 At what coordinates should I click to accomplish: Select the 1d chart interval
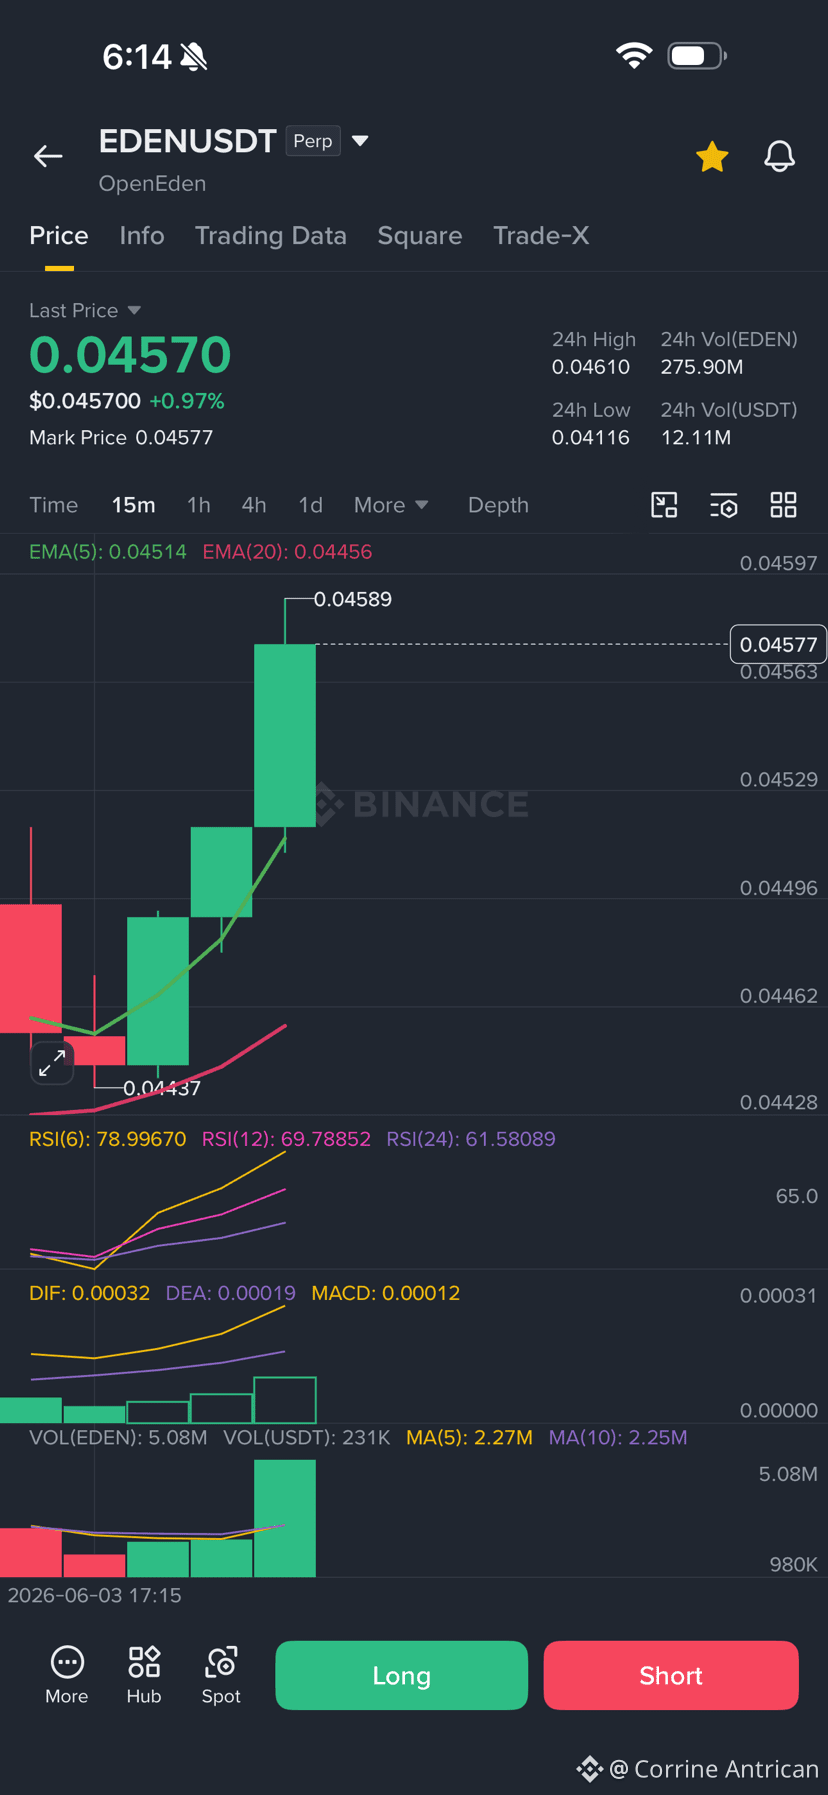click(x=310, y=505)
